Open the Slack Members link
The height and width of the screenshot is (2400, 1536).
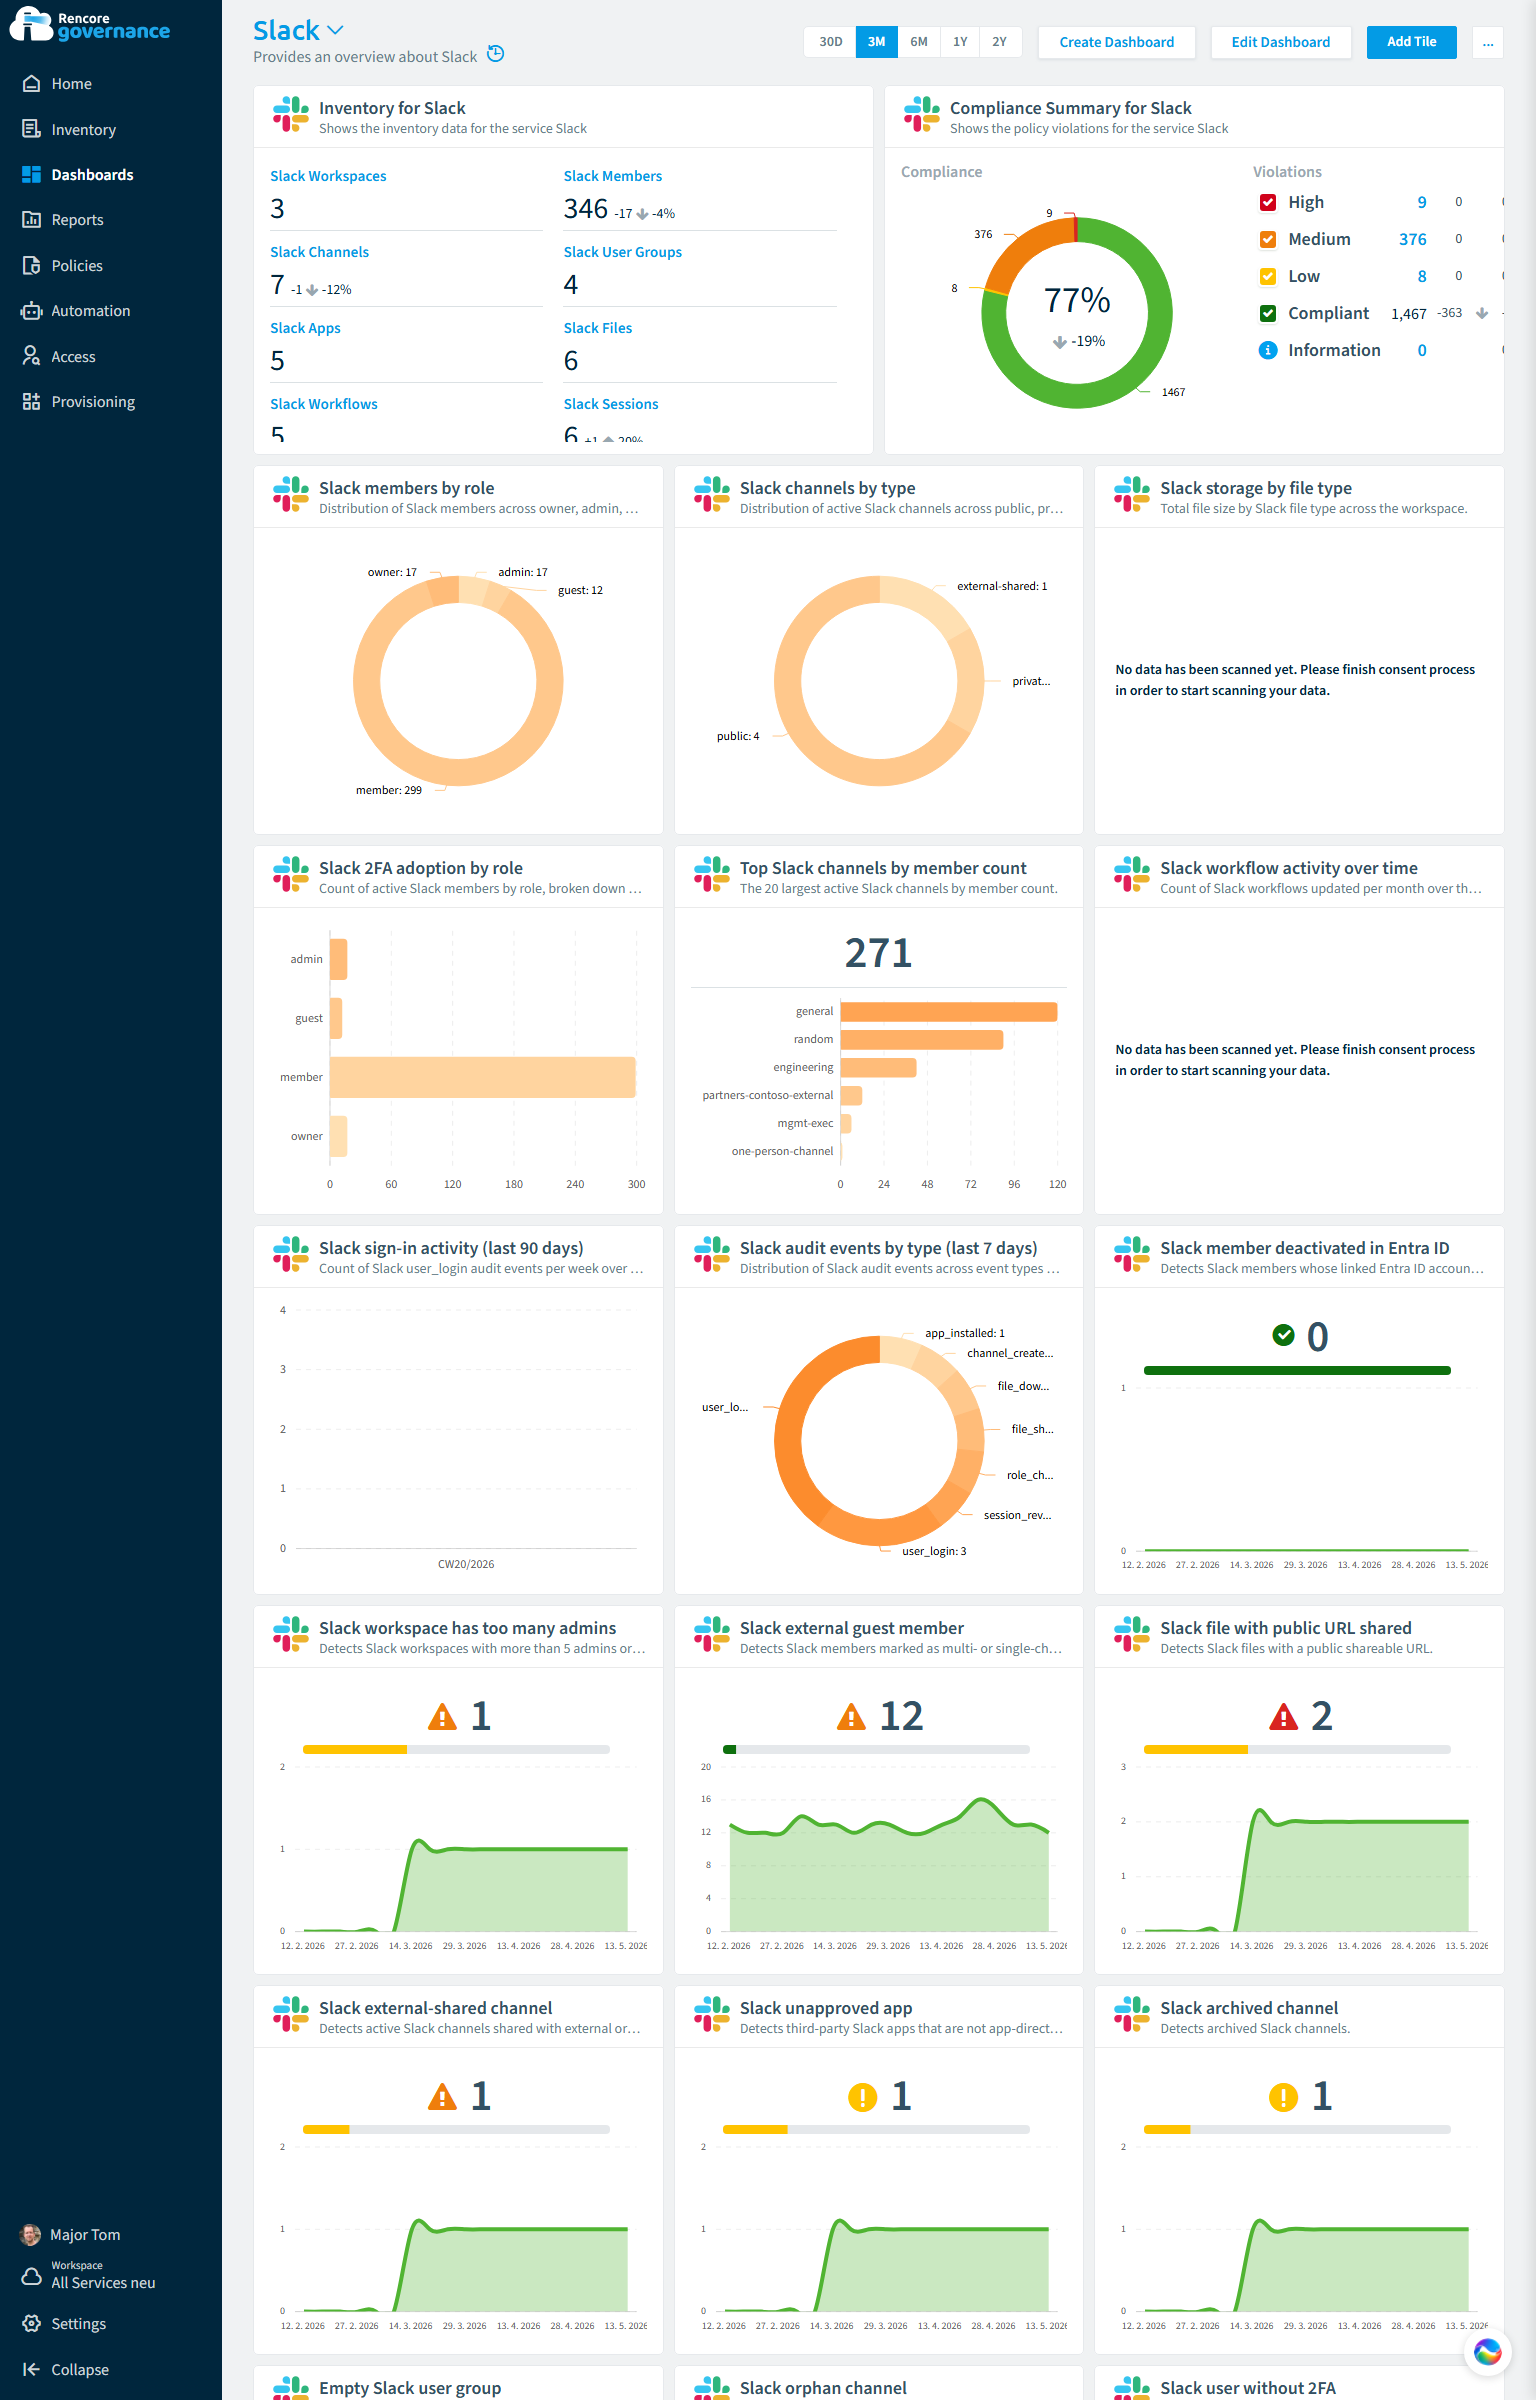[612, 176]
